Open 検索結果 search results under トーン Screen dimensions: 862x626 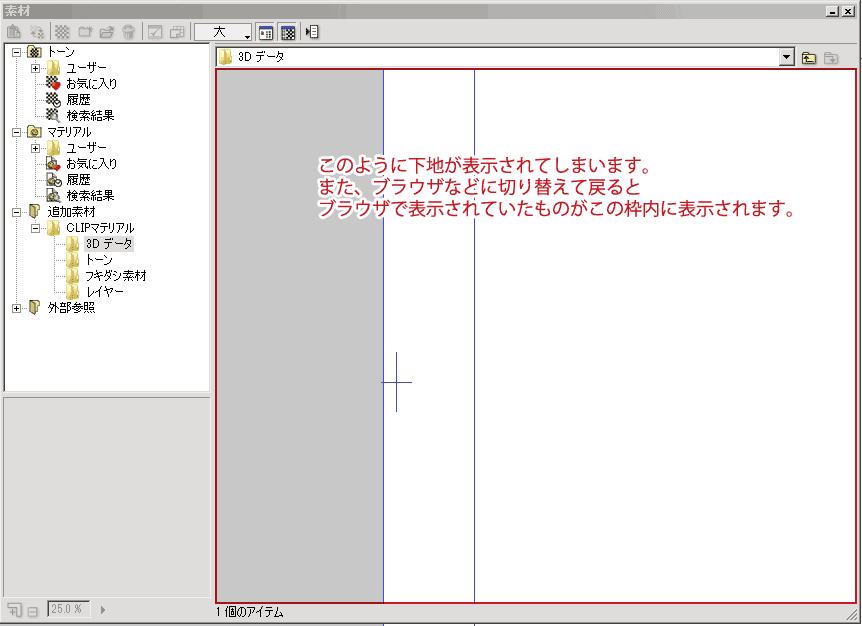(x=90, y=116)
